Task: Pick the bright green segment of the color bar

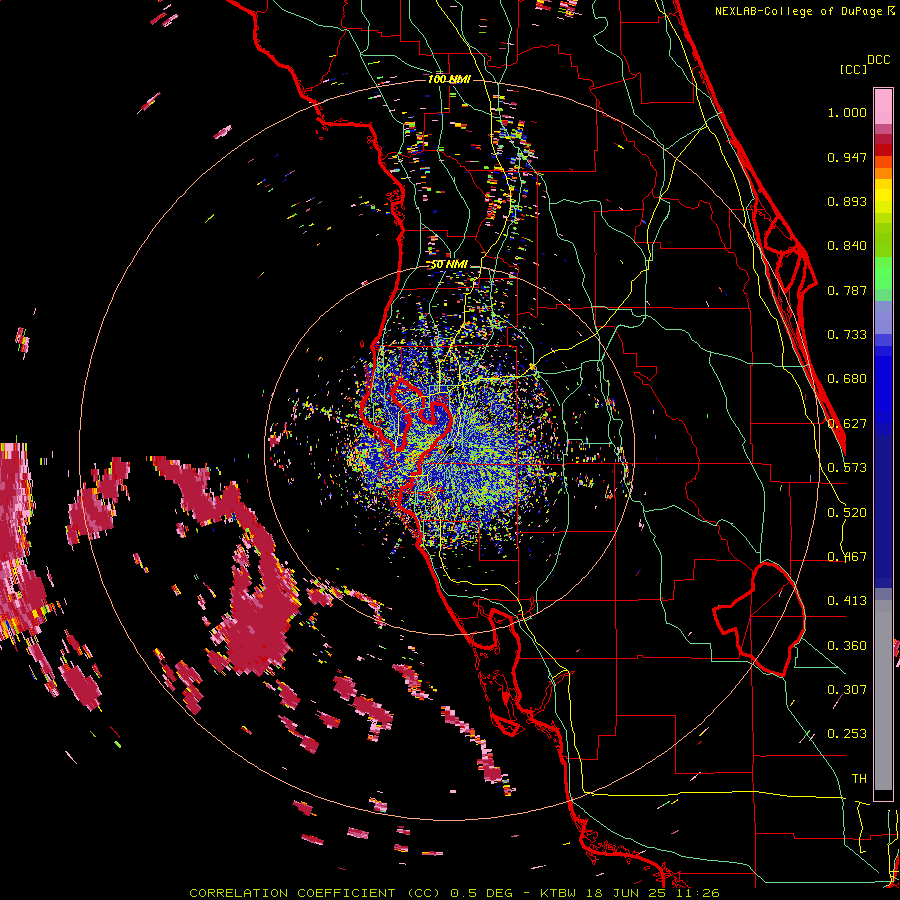Action: 883,273
